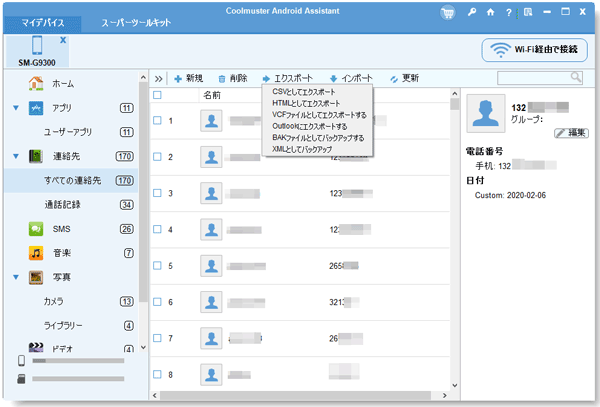The height and width of the screenshot is (407, 600).
Task: Check the box for contact 2
Action: pos(157,157)
